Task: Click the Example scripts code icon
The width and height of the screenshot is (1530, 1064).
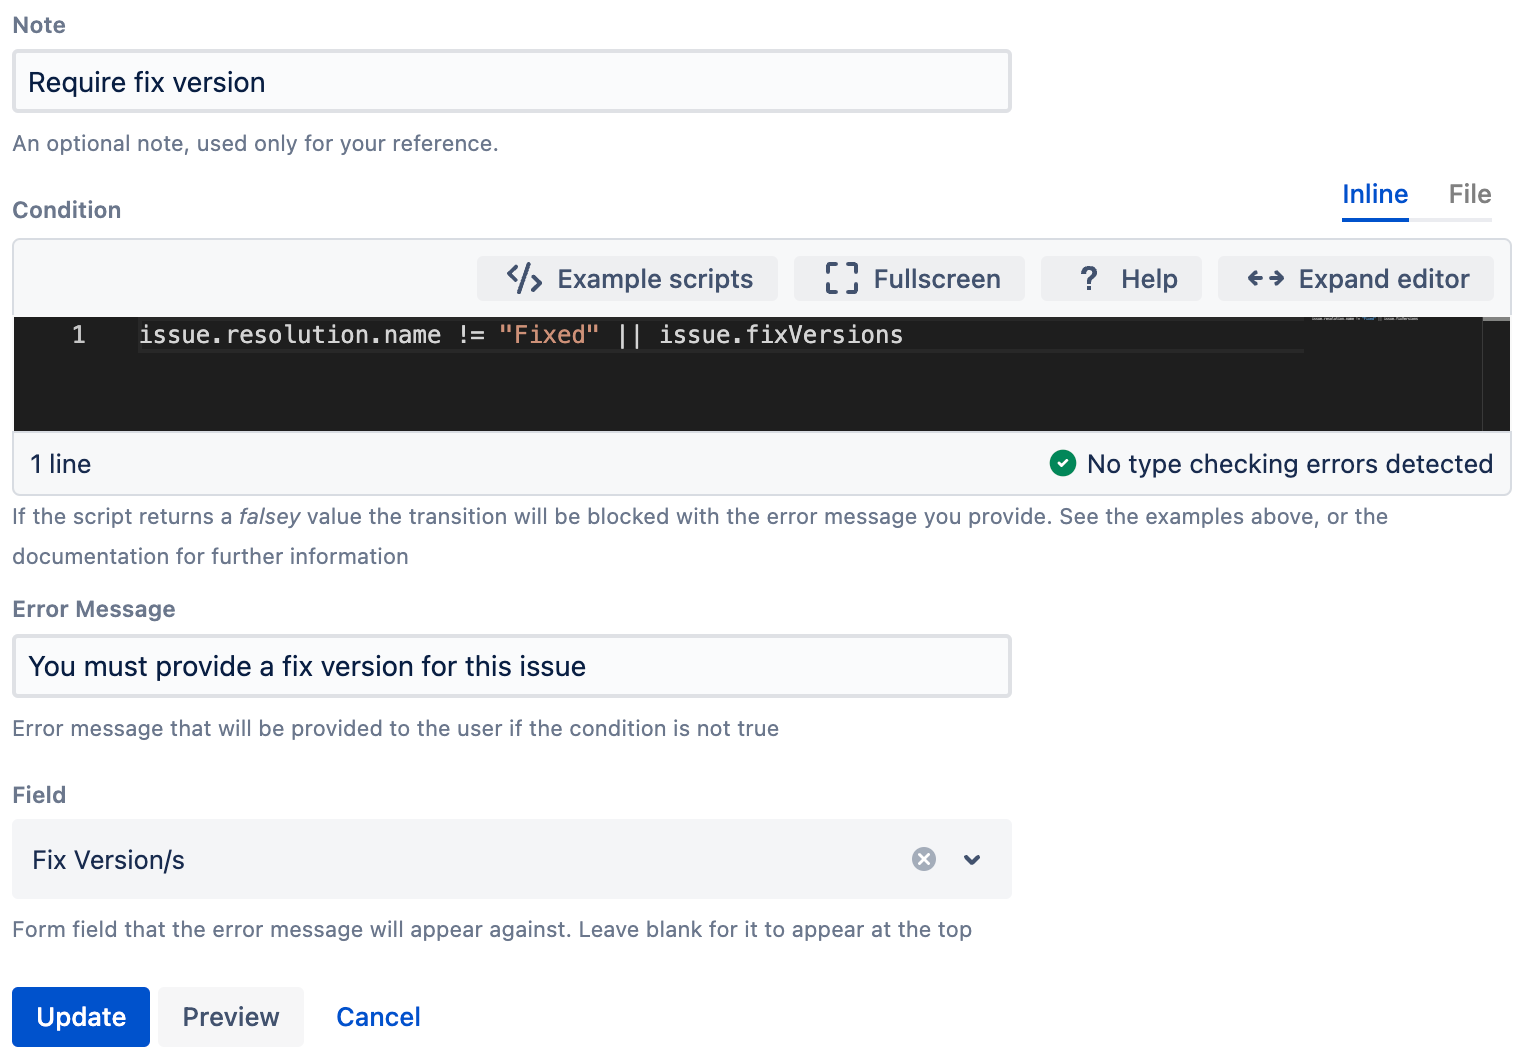Action: click(x=524, y=278)
